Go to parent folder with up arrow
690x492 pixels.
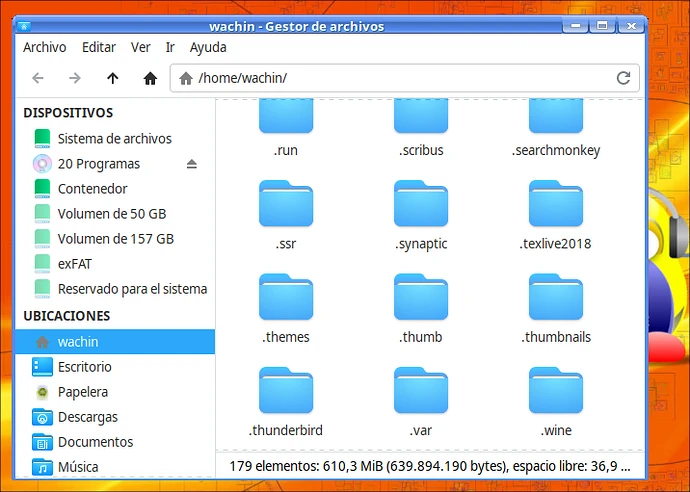(113, 78)
